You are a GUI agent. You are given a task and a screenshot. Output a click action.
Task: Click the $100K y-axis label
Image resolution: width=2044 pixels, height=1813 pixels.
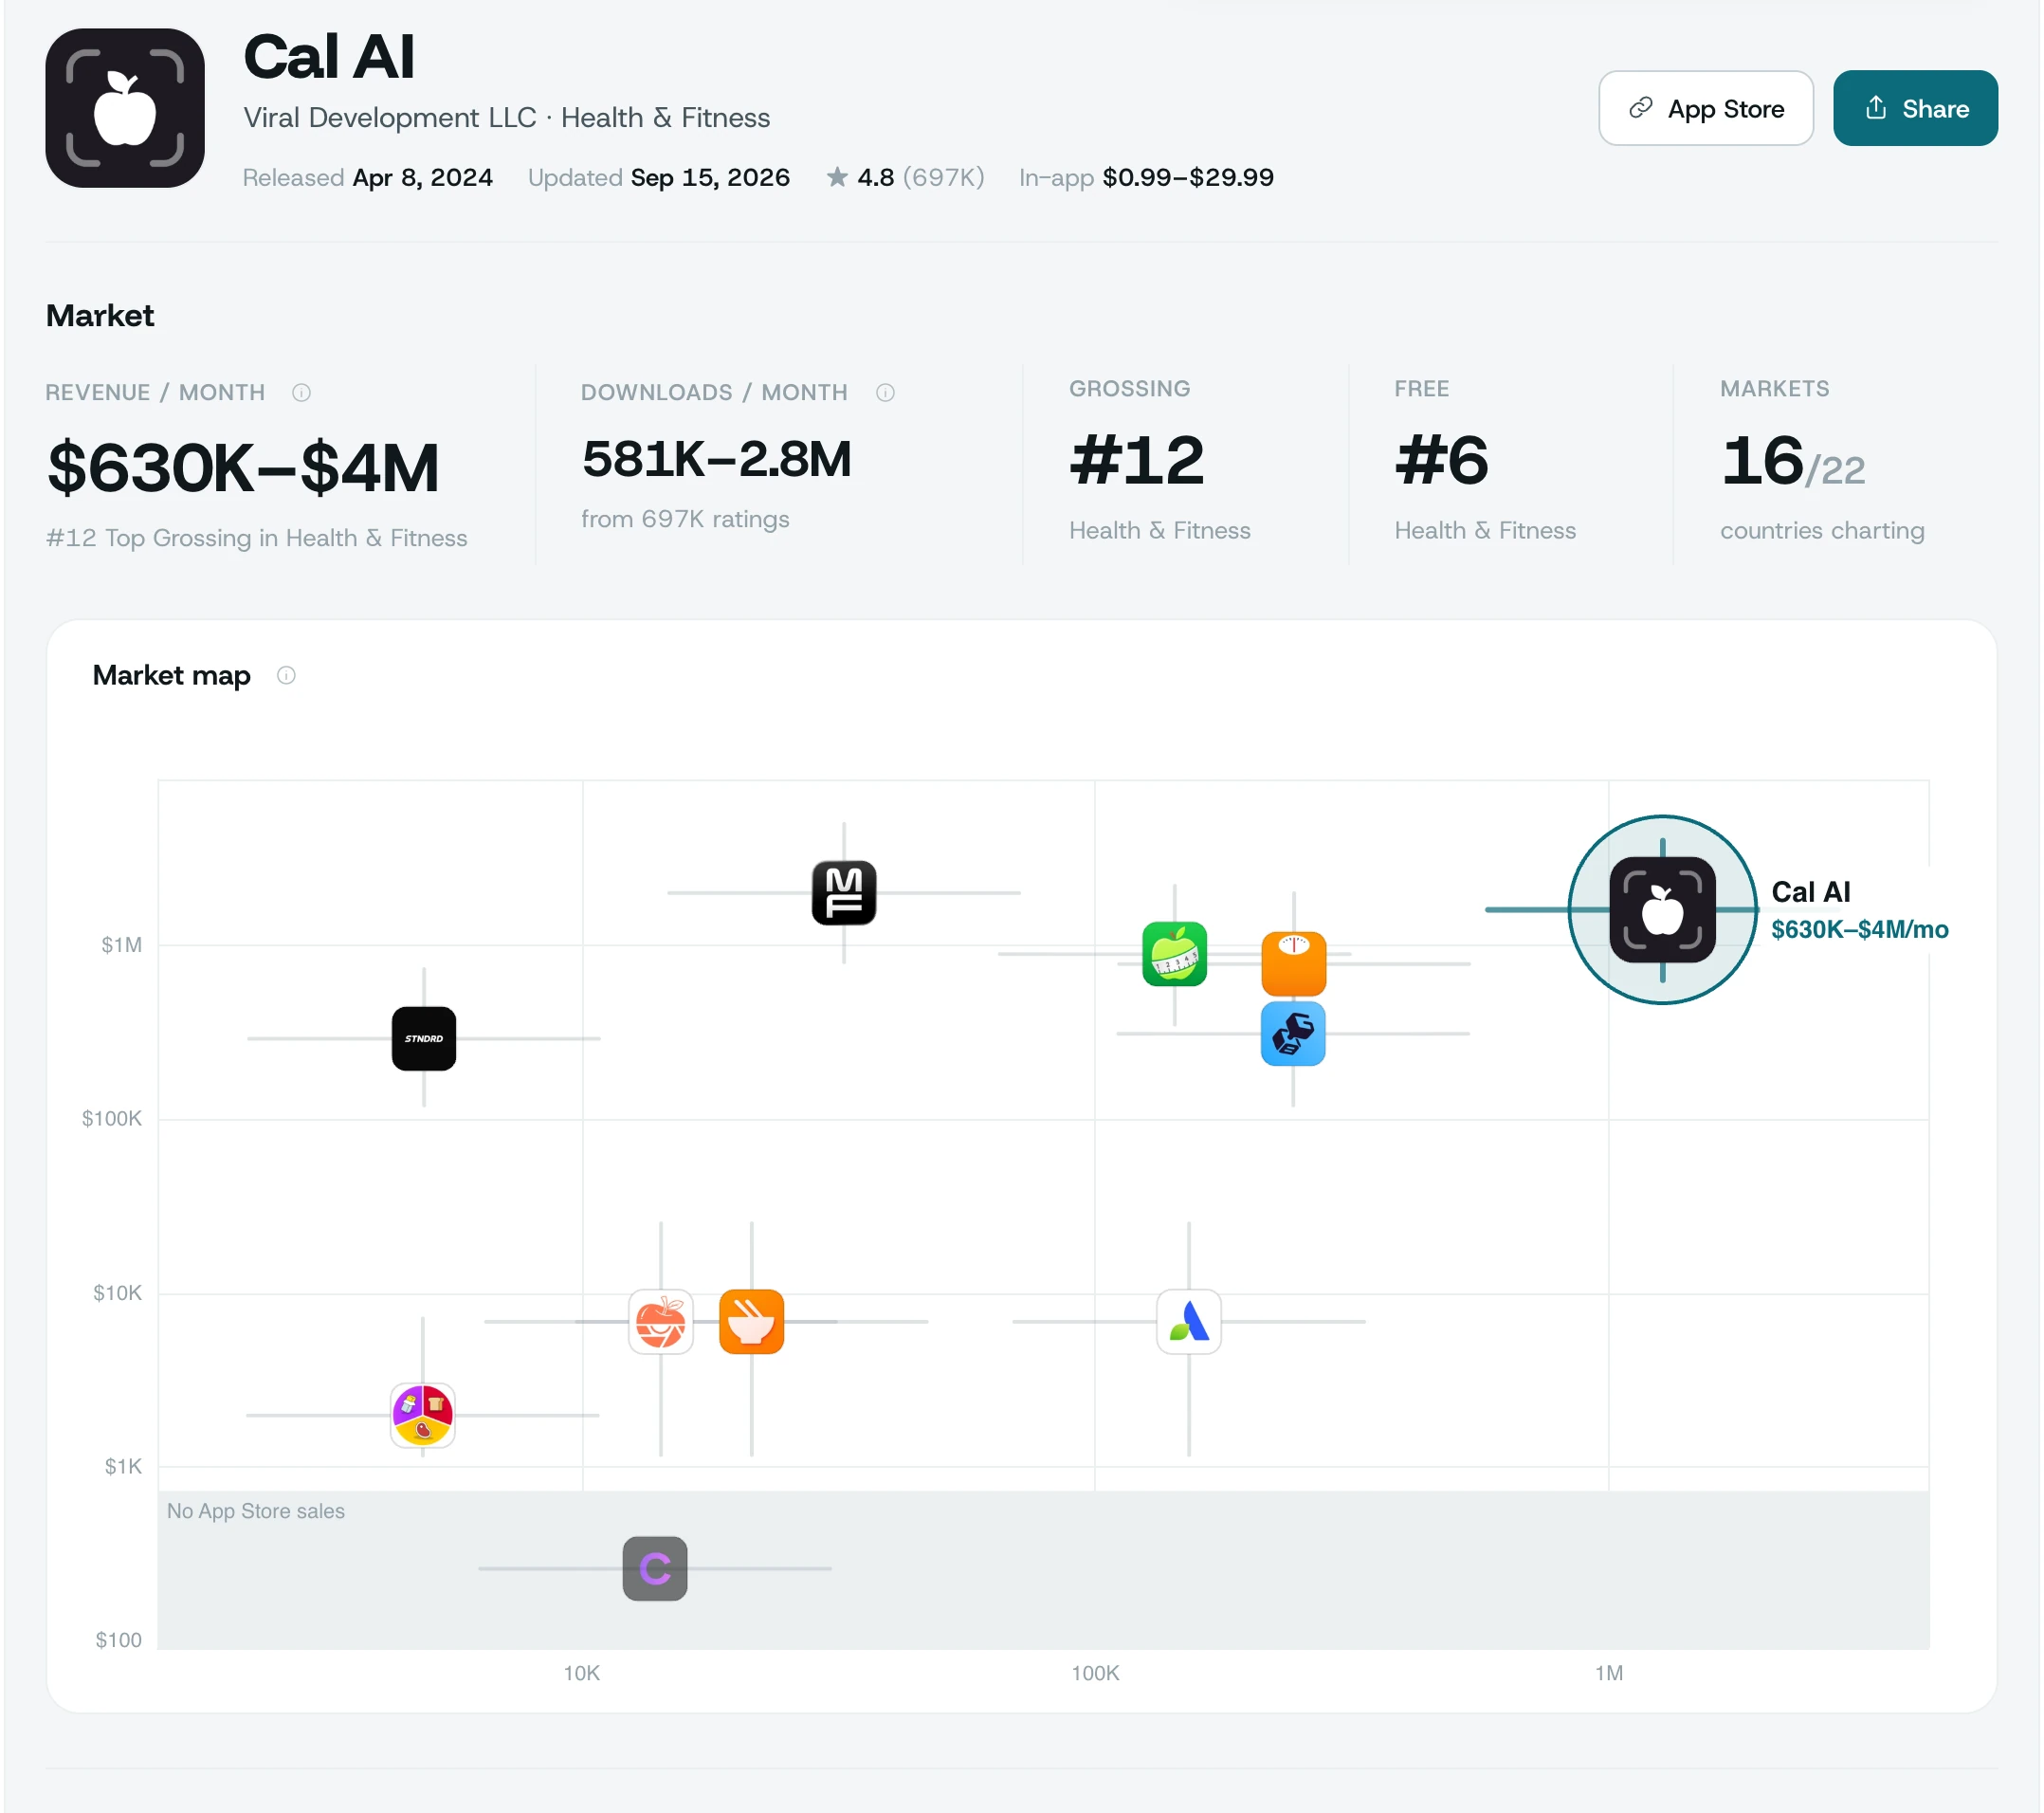112,1118
